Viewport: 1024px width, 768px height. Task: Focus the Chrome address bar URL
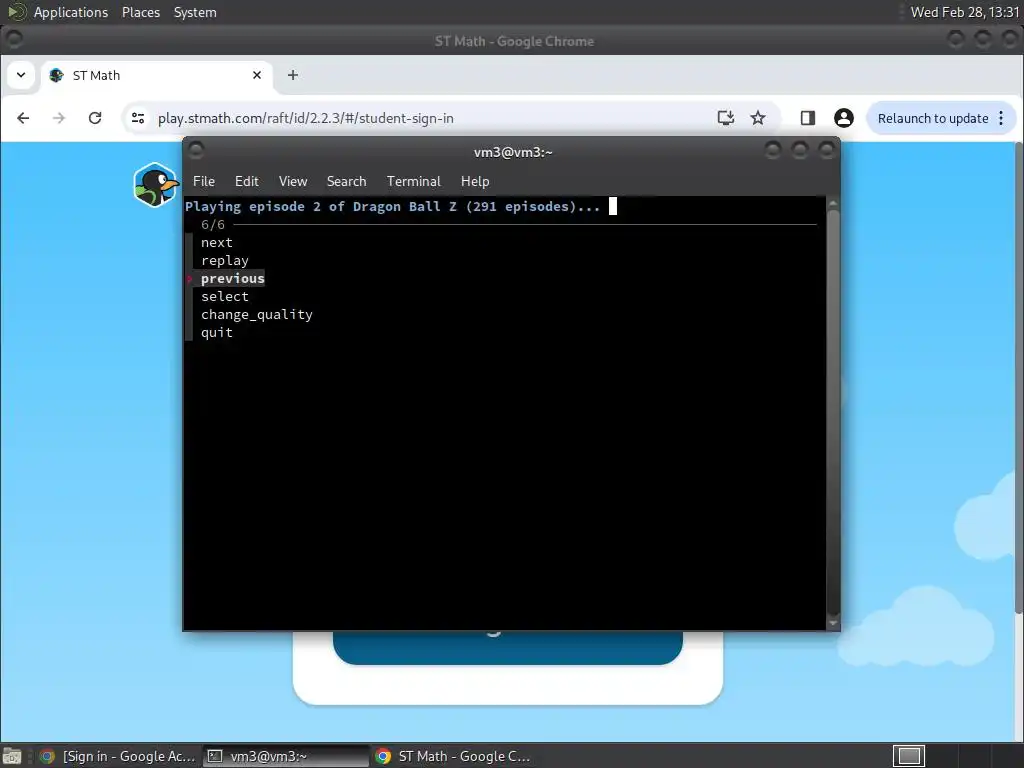[306, 118]
